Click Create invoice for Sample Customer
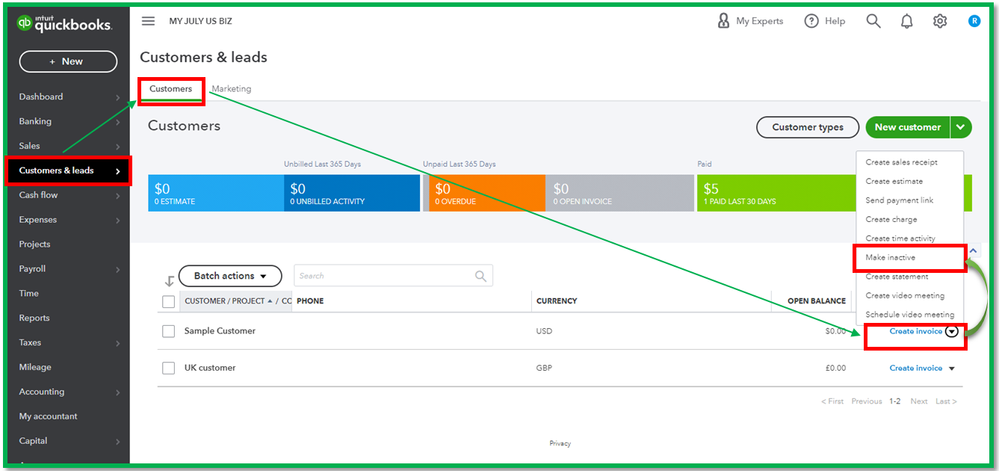Screen dimensions: 999x471 916,331
